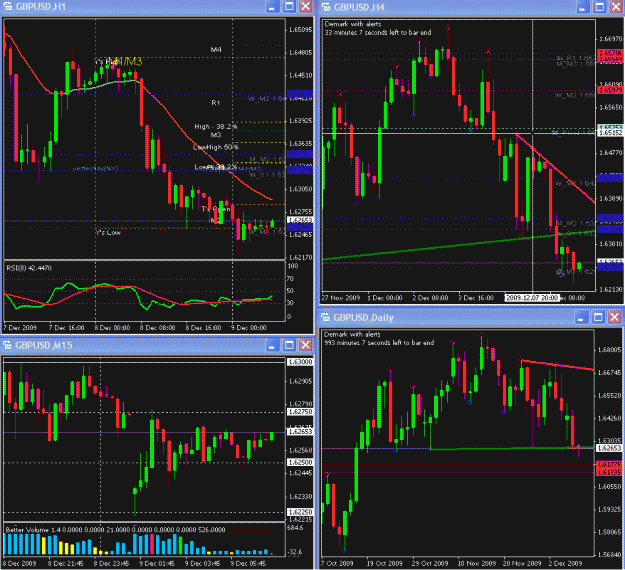Close the GBPUSD,M15 chart window
This screenshot has width=625, height=570.
306,345
